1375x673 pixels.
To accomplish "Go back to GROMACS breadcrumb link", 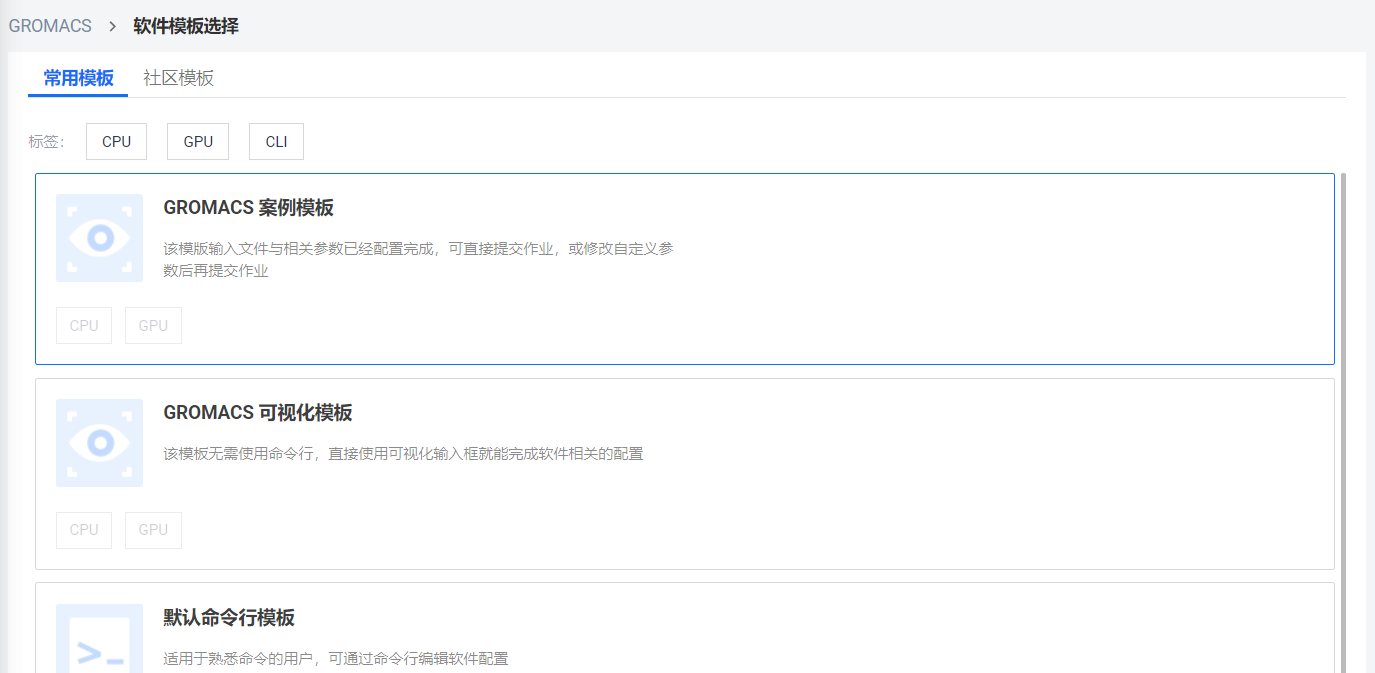I will point(50,26).
